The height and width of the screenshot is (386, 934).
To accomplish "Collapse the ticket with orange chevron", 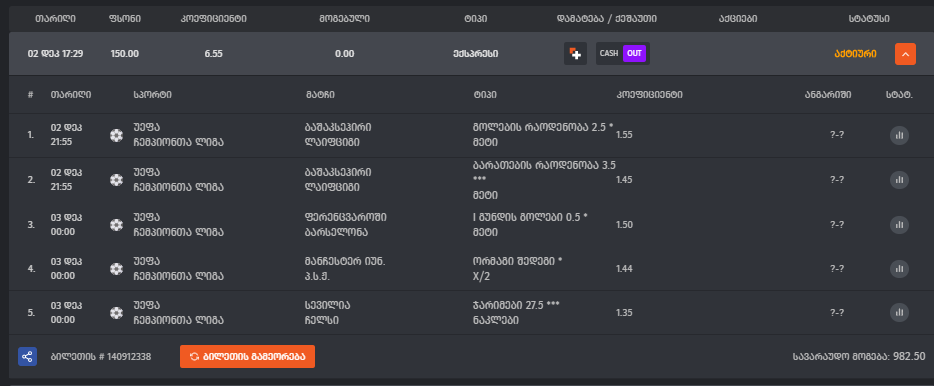I will click(x=905, y=54).
